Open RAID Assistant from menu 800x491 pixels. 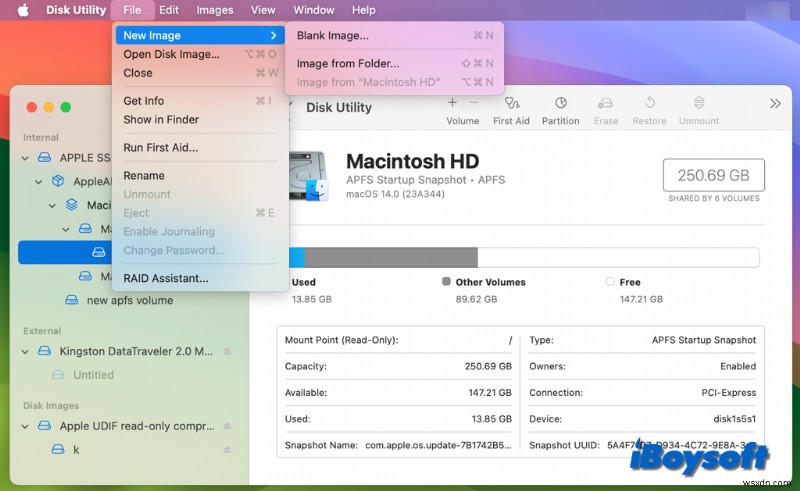[200, 278]
